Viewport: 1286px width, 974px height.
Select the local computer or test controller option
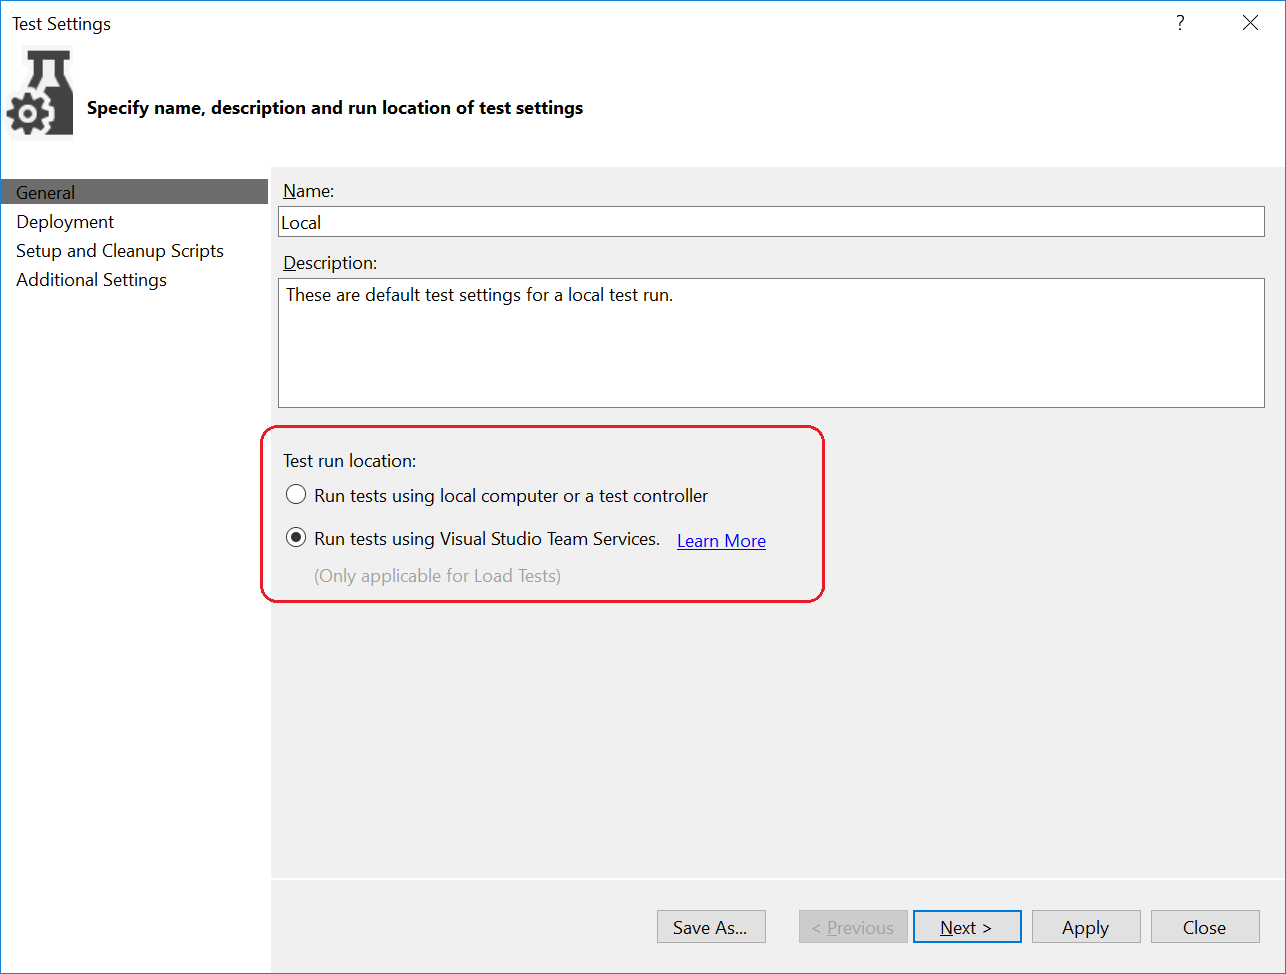pyautogui.click(x=296, y=495)
